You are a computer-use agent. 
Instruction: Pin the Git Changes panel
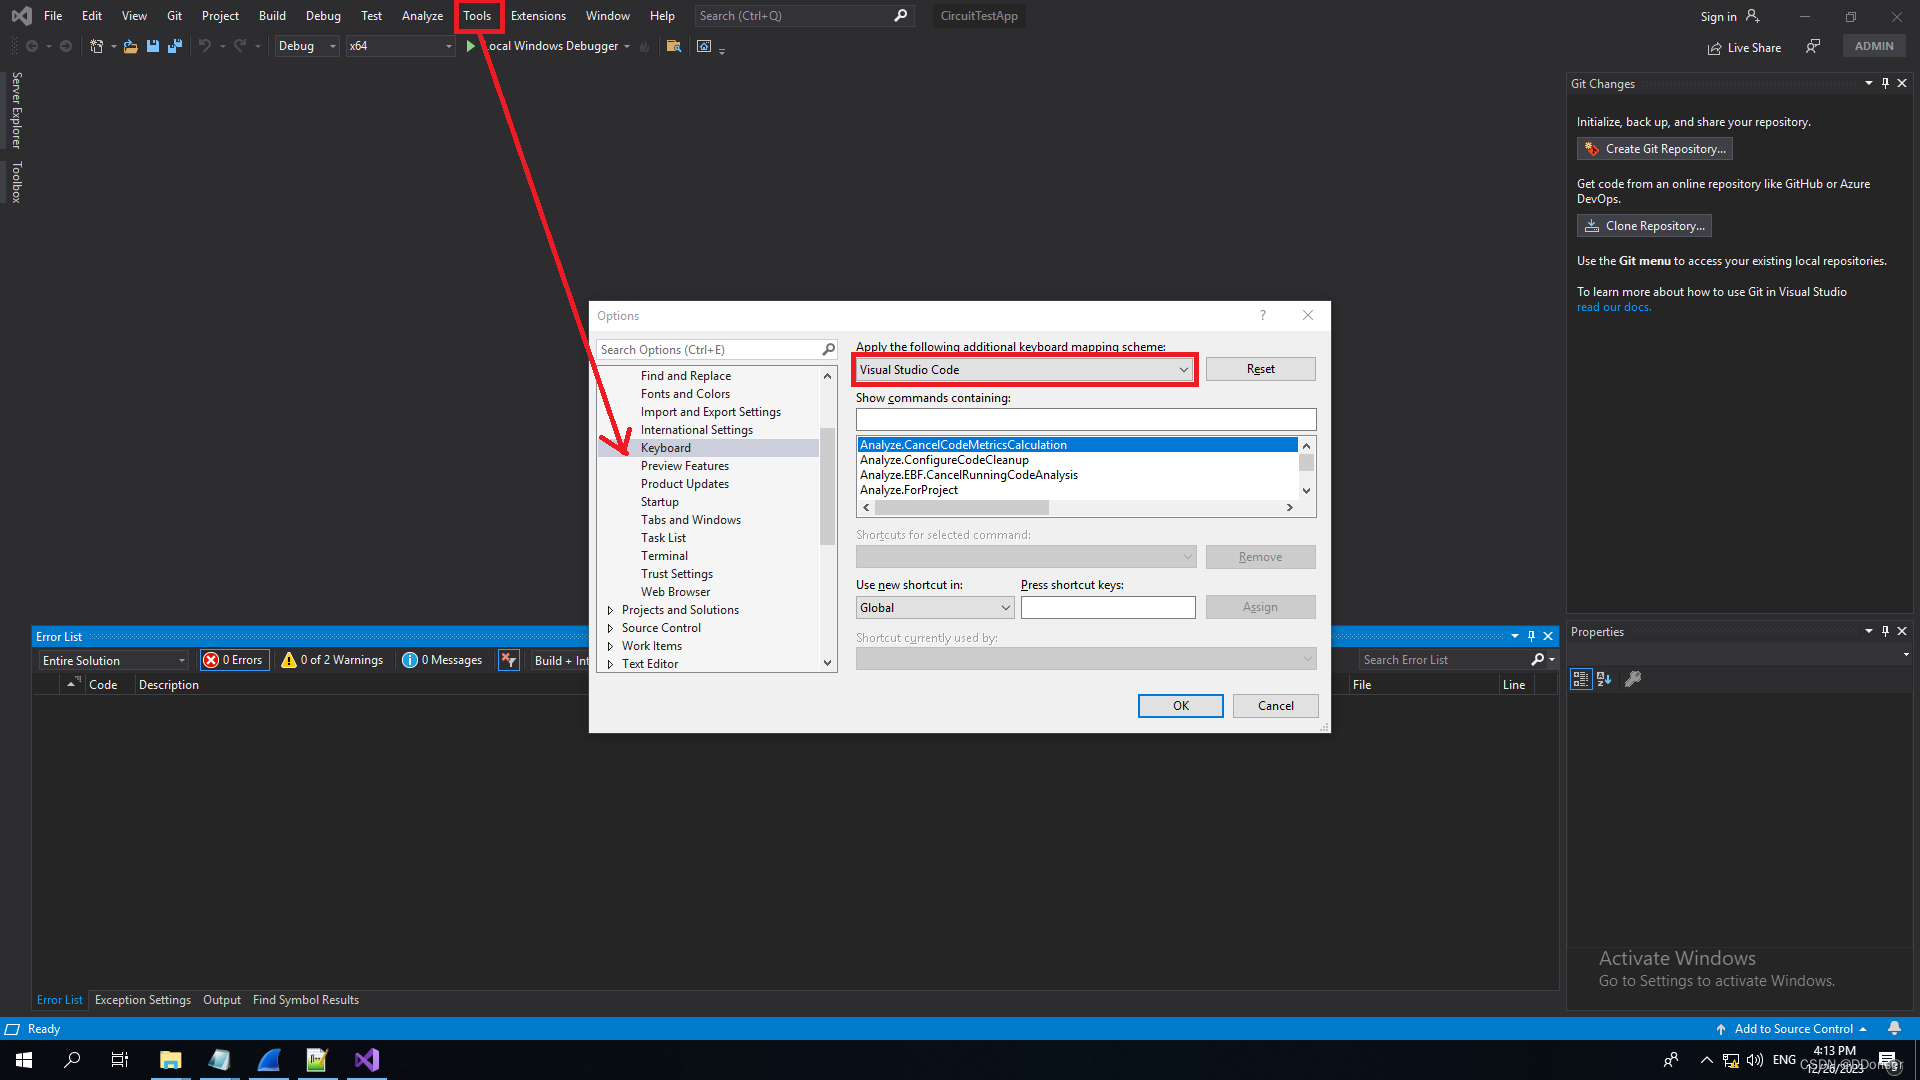pyautogui.click(x=1885, y=83)
